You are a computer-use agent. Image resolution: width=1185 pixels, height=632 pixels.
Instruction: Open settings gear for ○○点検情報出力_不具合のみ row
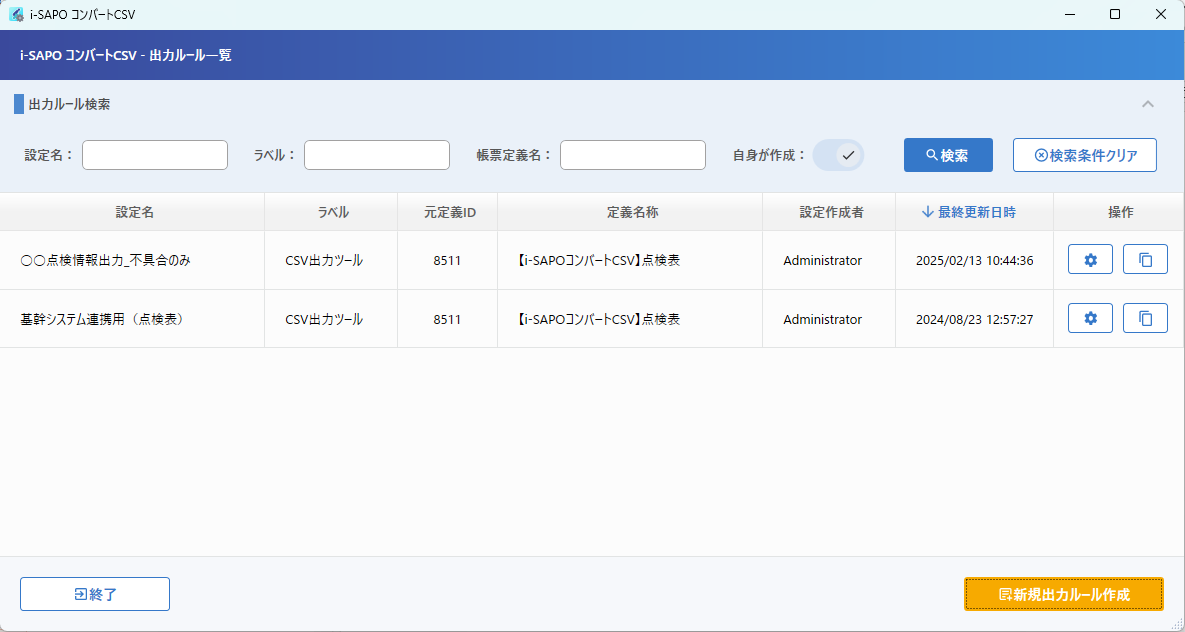point(1090,259)
